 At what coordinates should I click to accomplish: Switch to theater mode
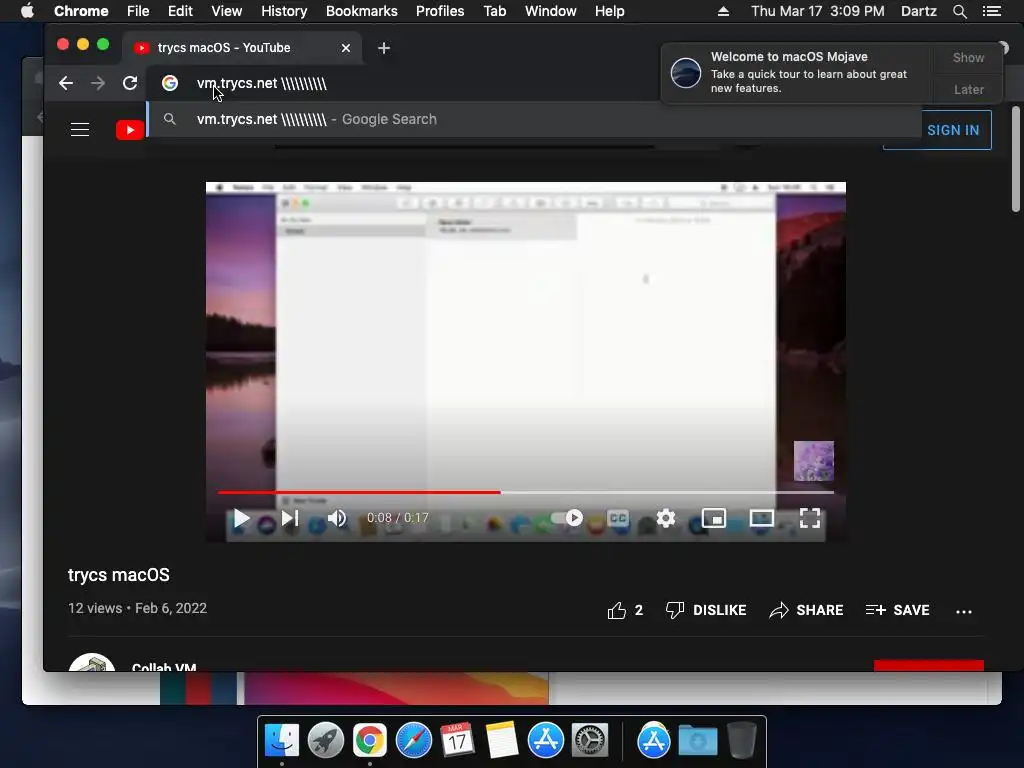(x=761, y=519)
